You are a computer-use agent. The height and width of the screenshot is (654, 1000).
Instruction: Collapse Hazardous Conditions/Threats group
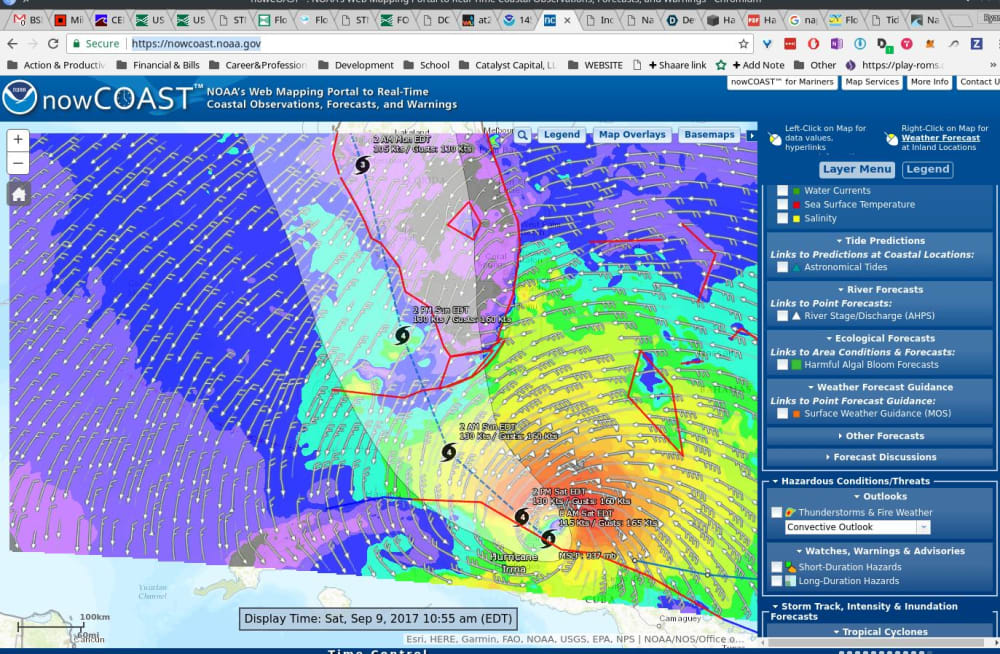pos(851,481)
